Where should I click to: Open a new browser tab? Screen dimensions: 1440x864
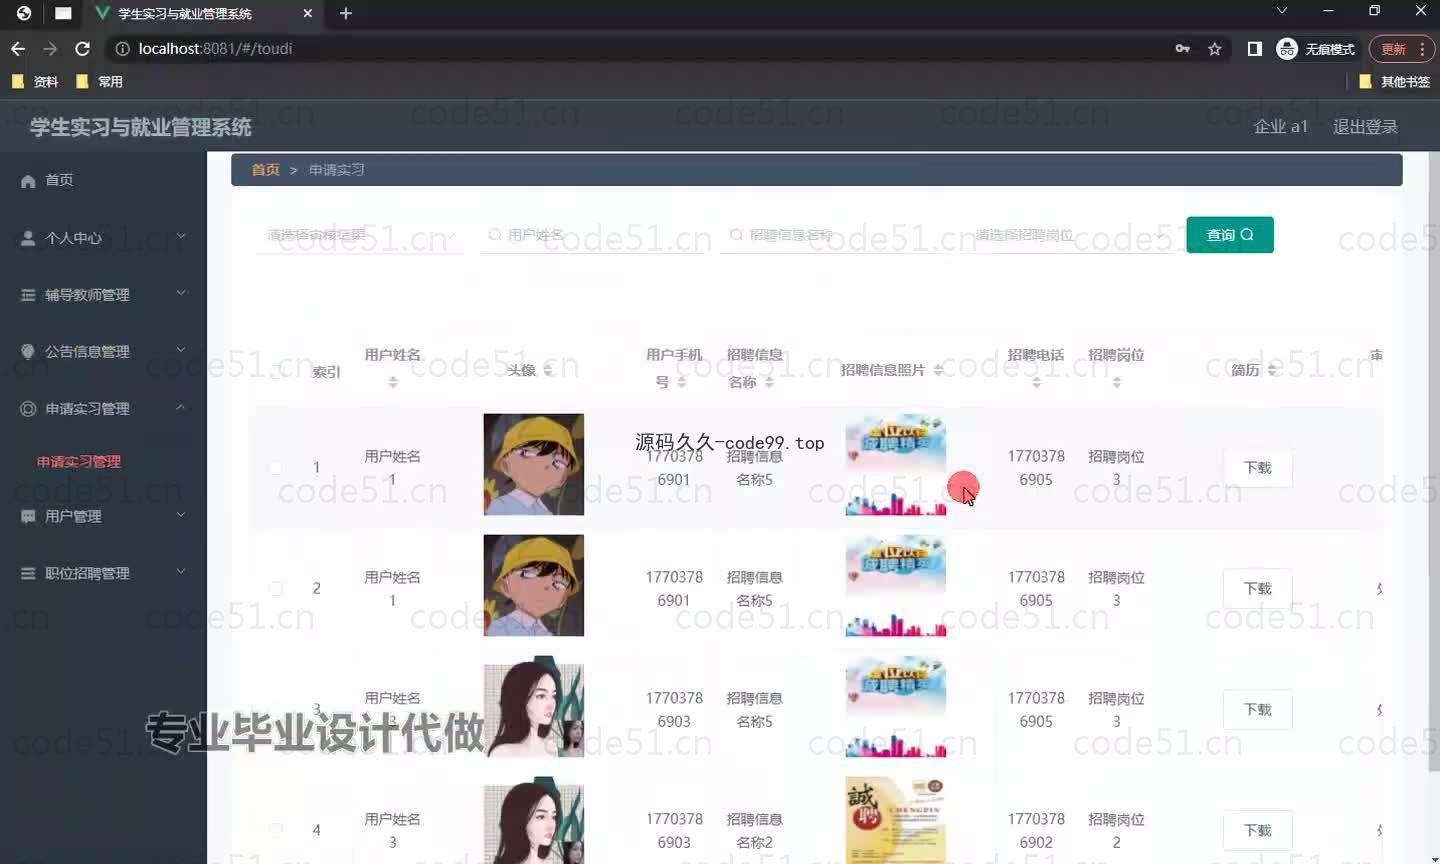[346, 13]
